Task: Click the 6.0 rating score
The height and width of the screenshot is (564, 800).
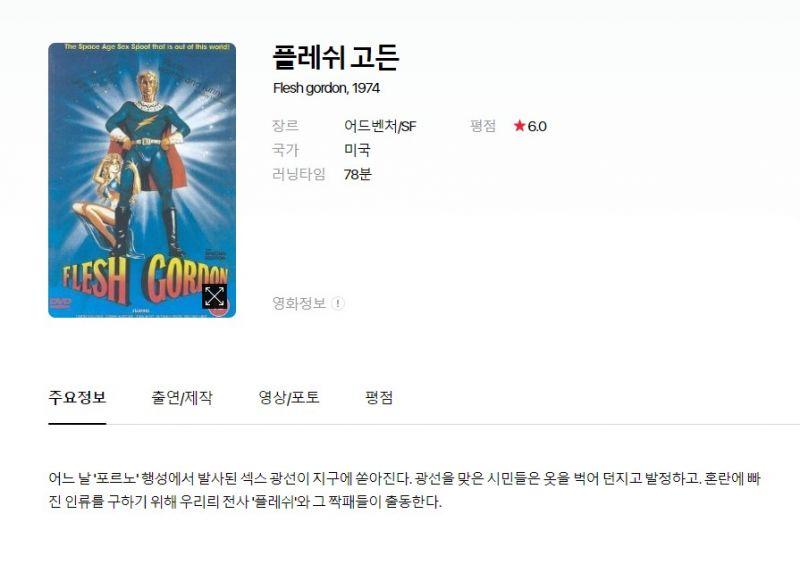Action: [537, 126]
